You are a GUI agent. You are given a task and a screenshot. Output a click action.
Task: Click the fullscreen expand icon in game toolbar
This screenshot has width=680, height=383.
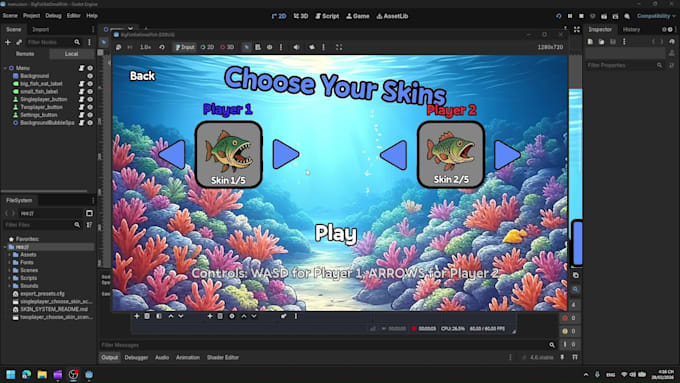[339, 47]
